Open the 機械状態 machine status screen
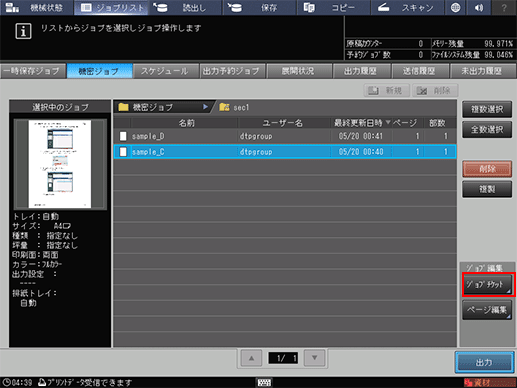The width and height of the screenshot is (517, 388). tap(36, 7)
